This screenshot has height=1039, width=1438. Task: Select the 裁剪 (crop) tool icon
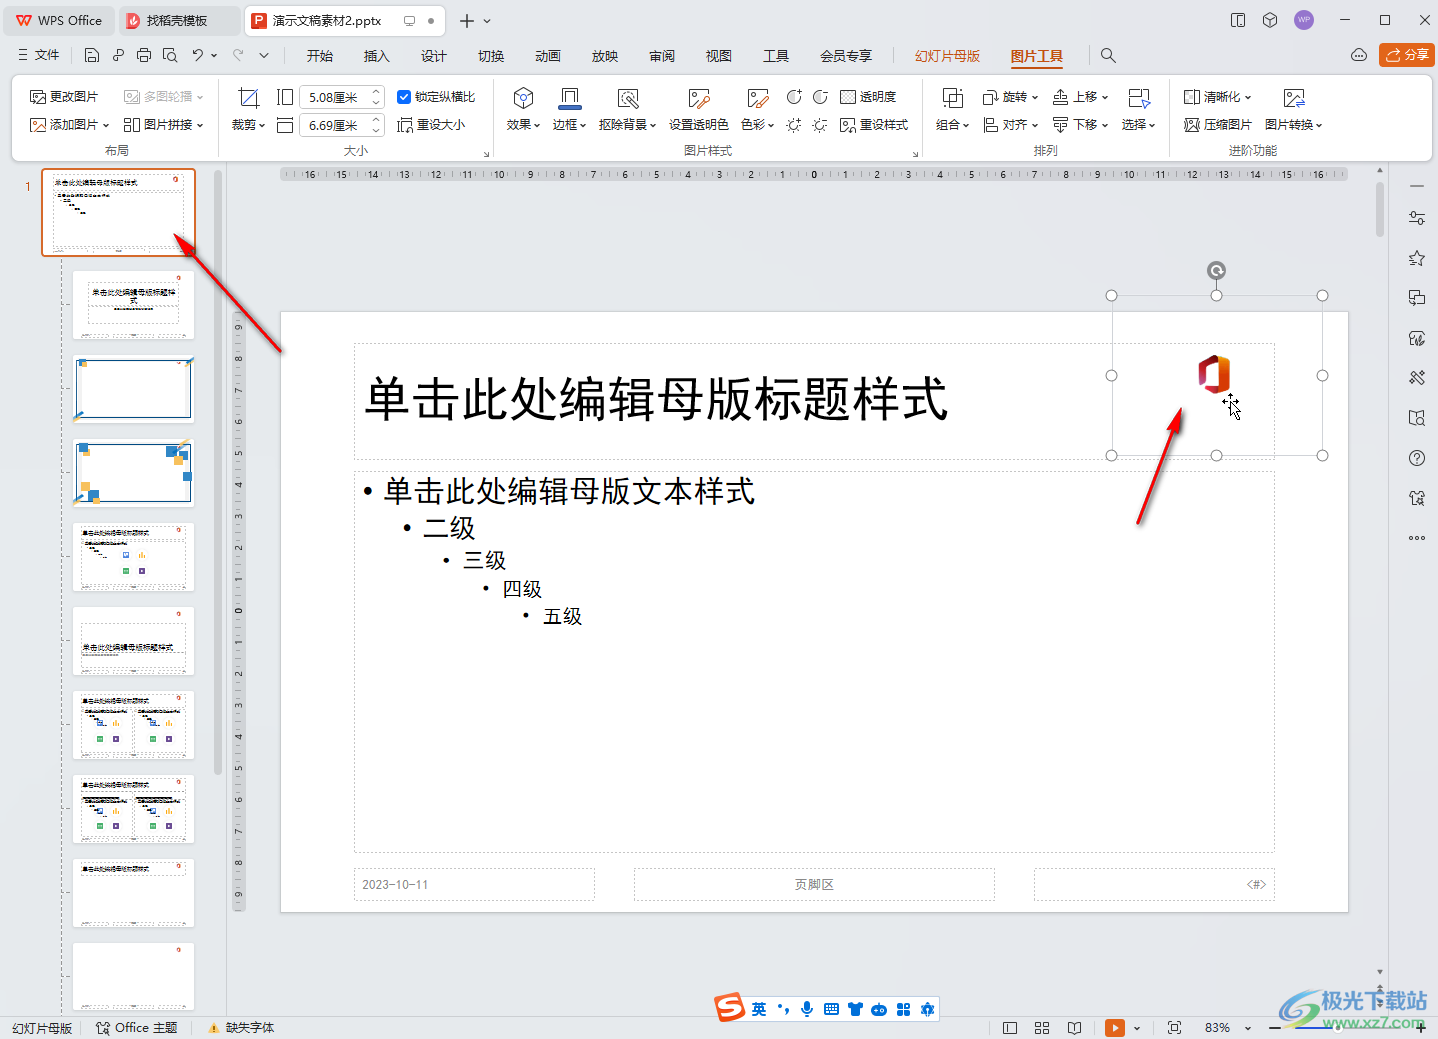pos(249,97)
